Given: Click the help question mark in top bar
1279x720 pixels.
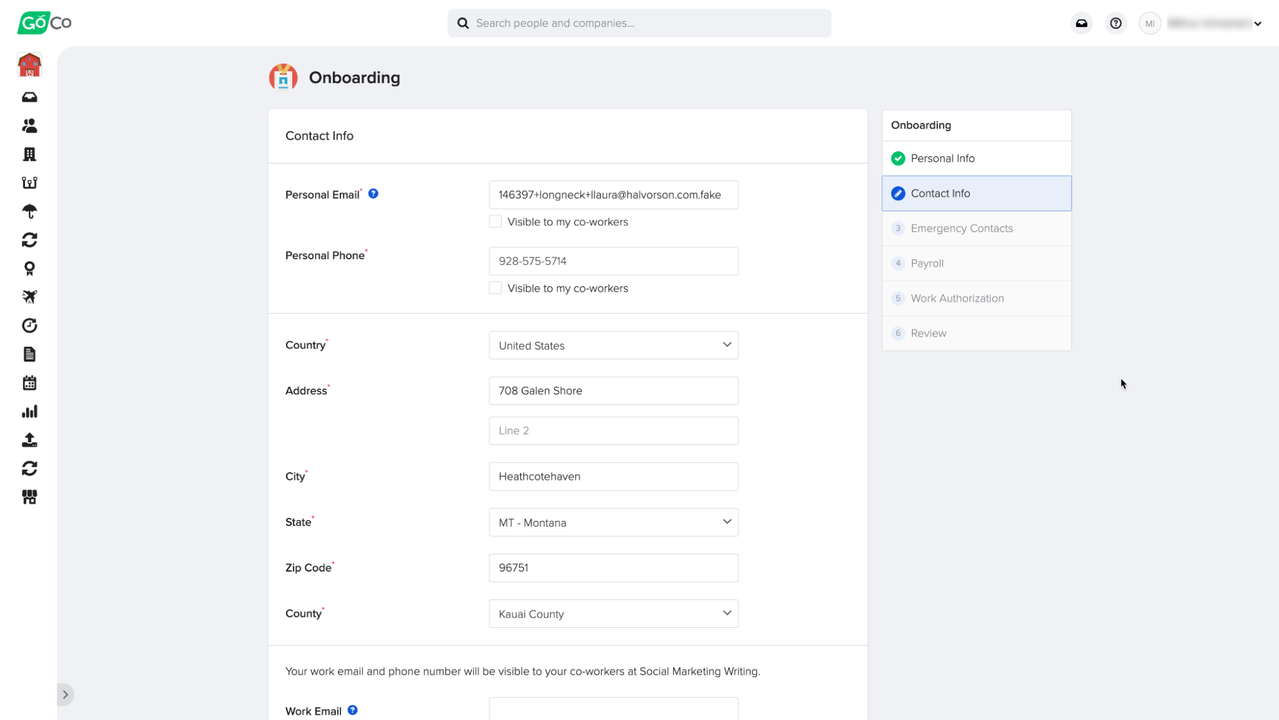Looking at the screenshot, I should point(1116,23).
